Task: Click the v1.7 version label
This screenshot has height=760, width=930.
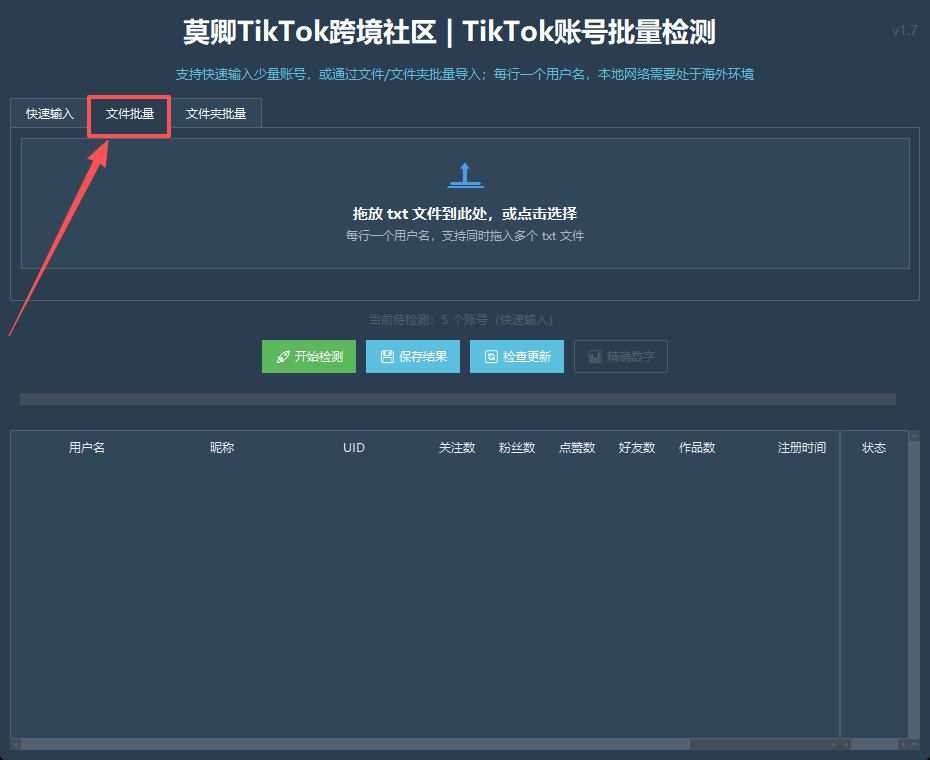Action: [904, 31]
